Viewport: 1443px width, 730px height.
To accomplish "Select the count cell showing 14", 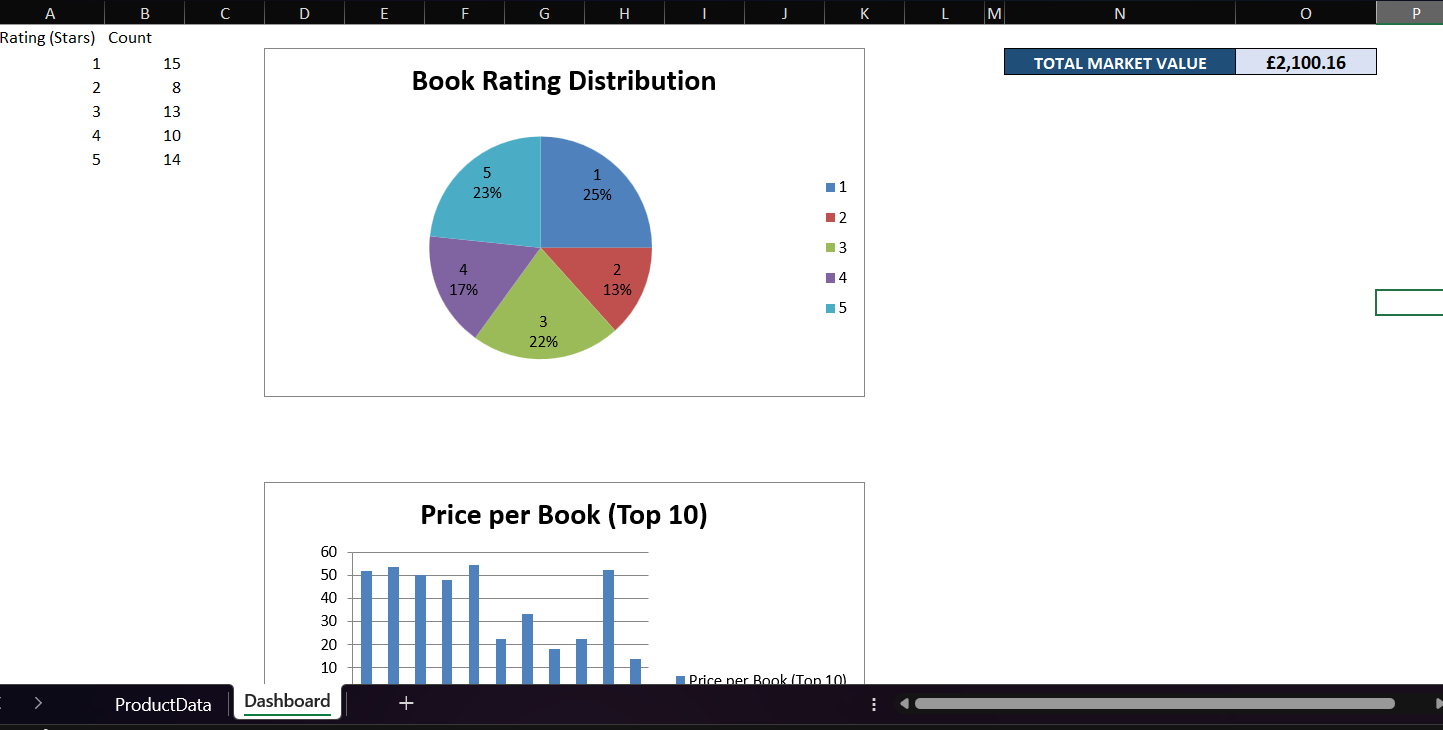I will click(x=145, y=159).
